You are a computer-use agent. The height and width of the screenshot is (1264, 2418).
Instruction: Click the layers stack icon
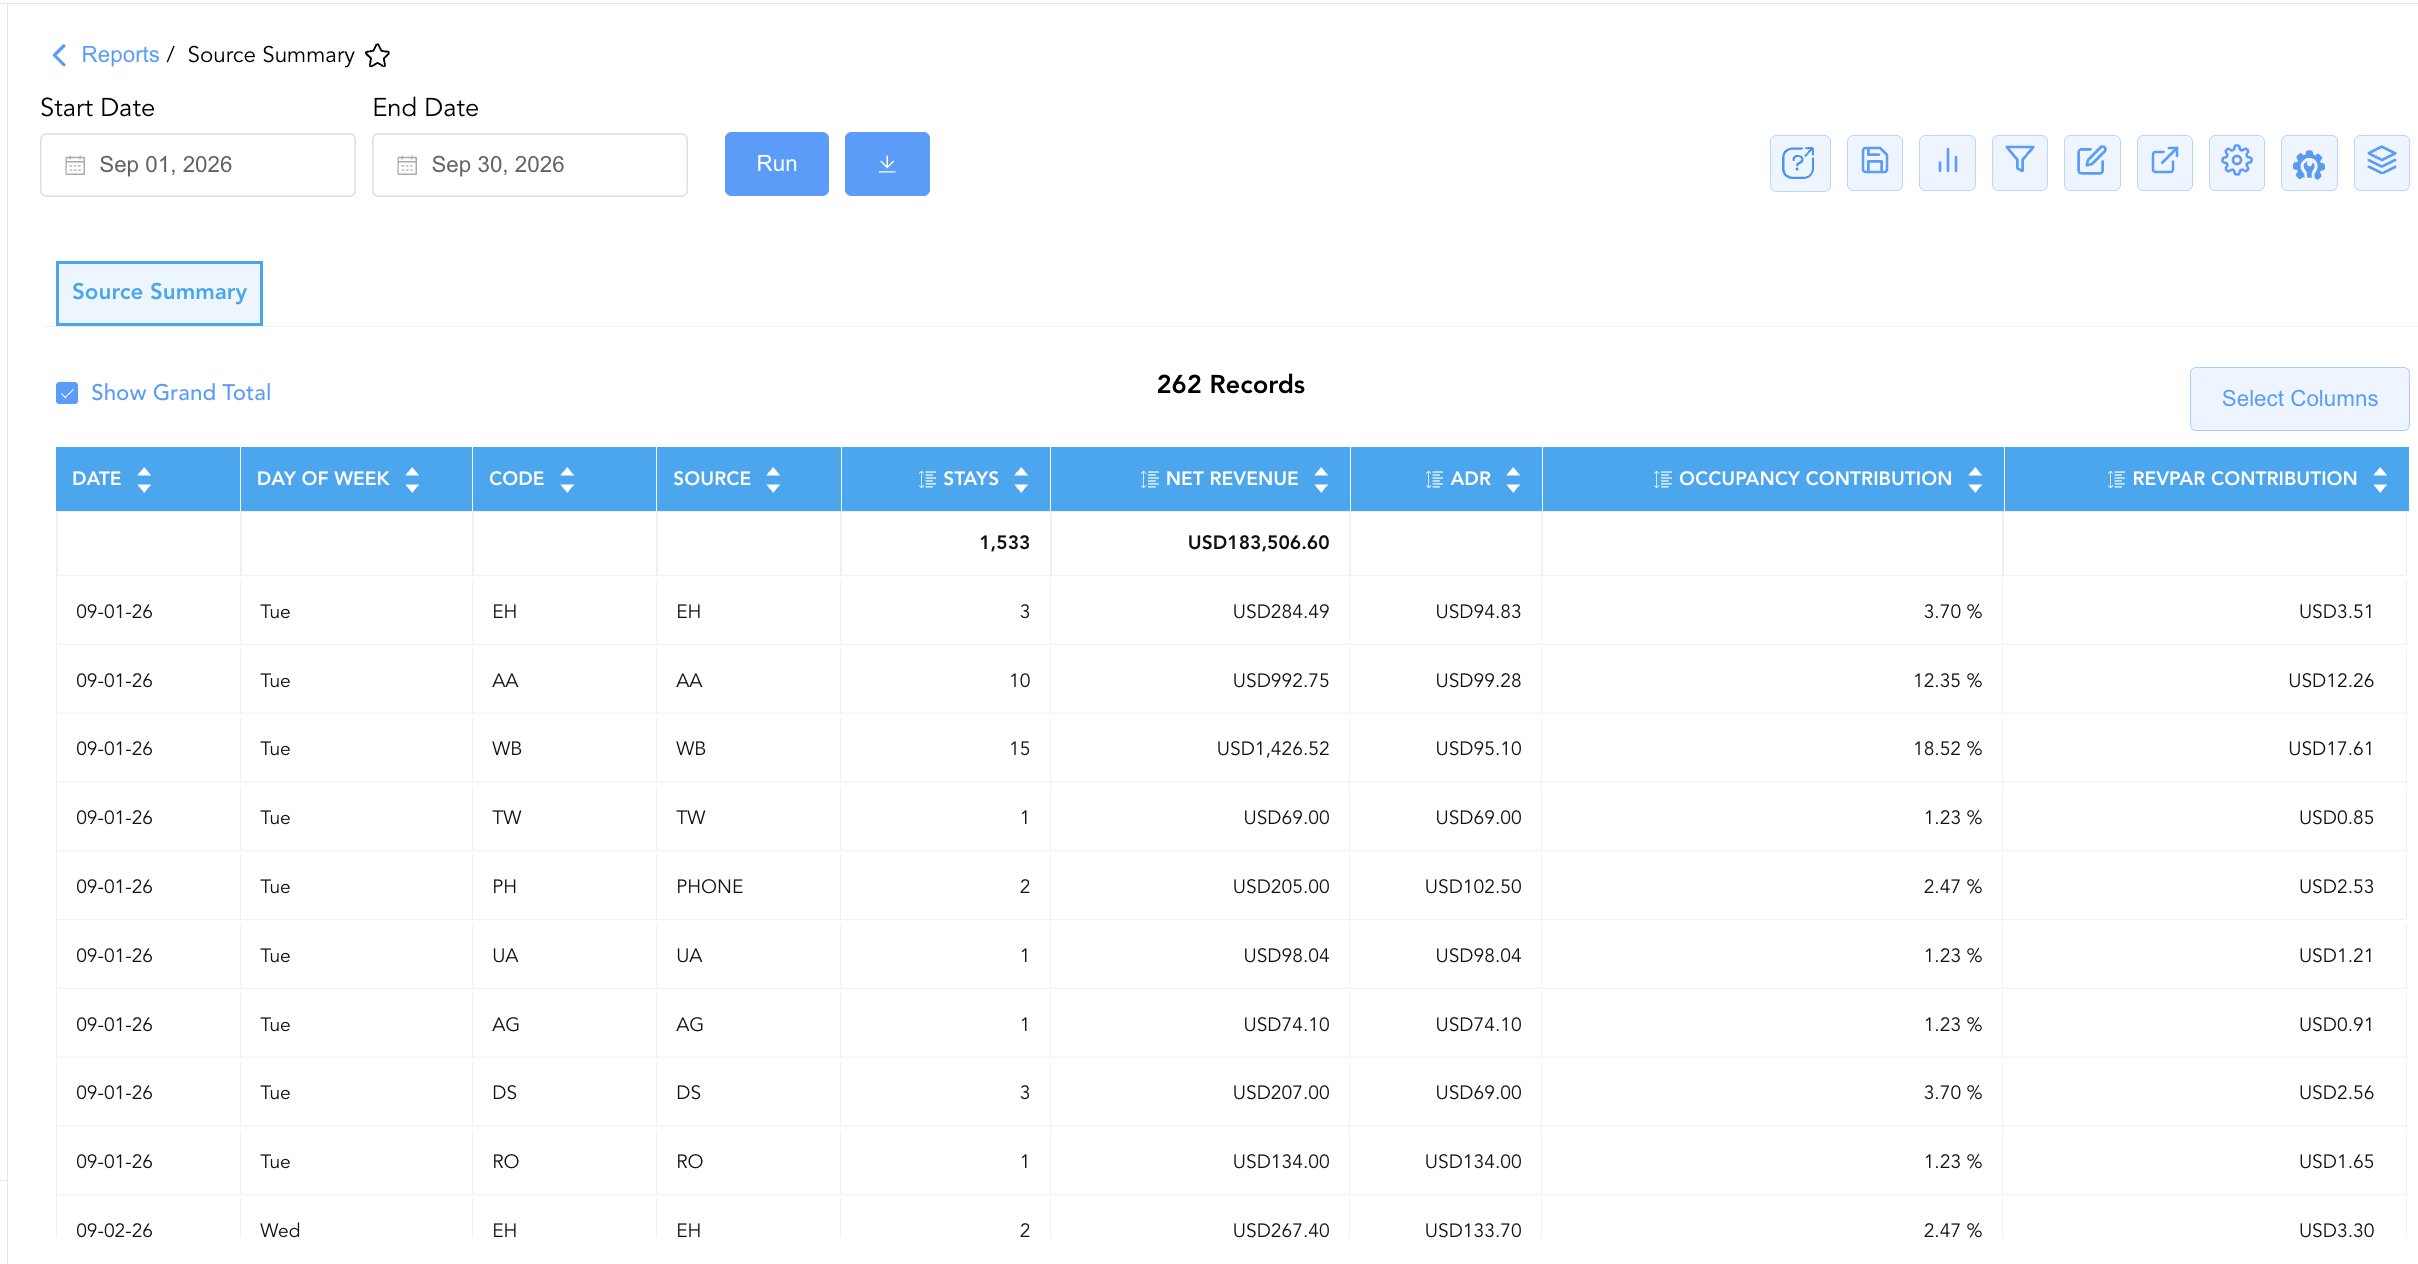tap(2382, 162)
